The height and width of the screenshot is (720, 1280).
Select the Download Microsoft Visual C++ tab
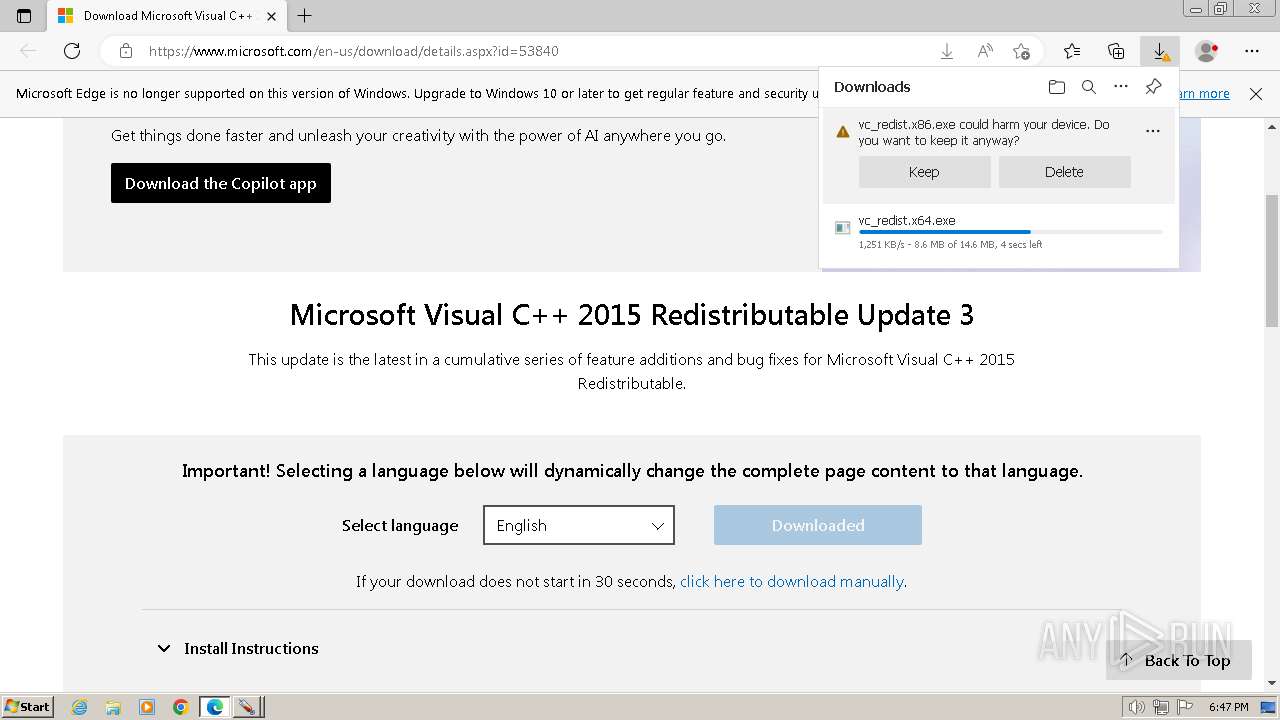coord(167,16)
